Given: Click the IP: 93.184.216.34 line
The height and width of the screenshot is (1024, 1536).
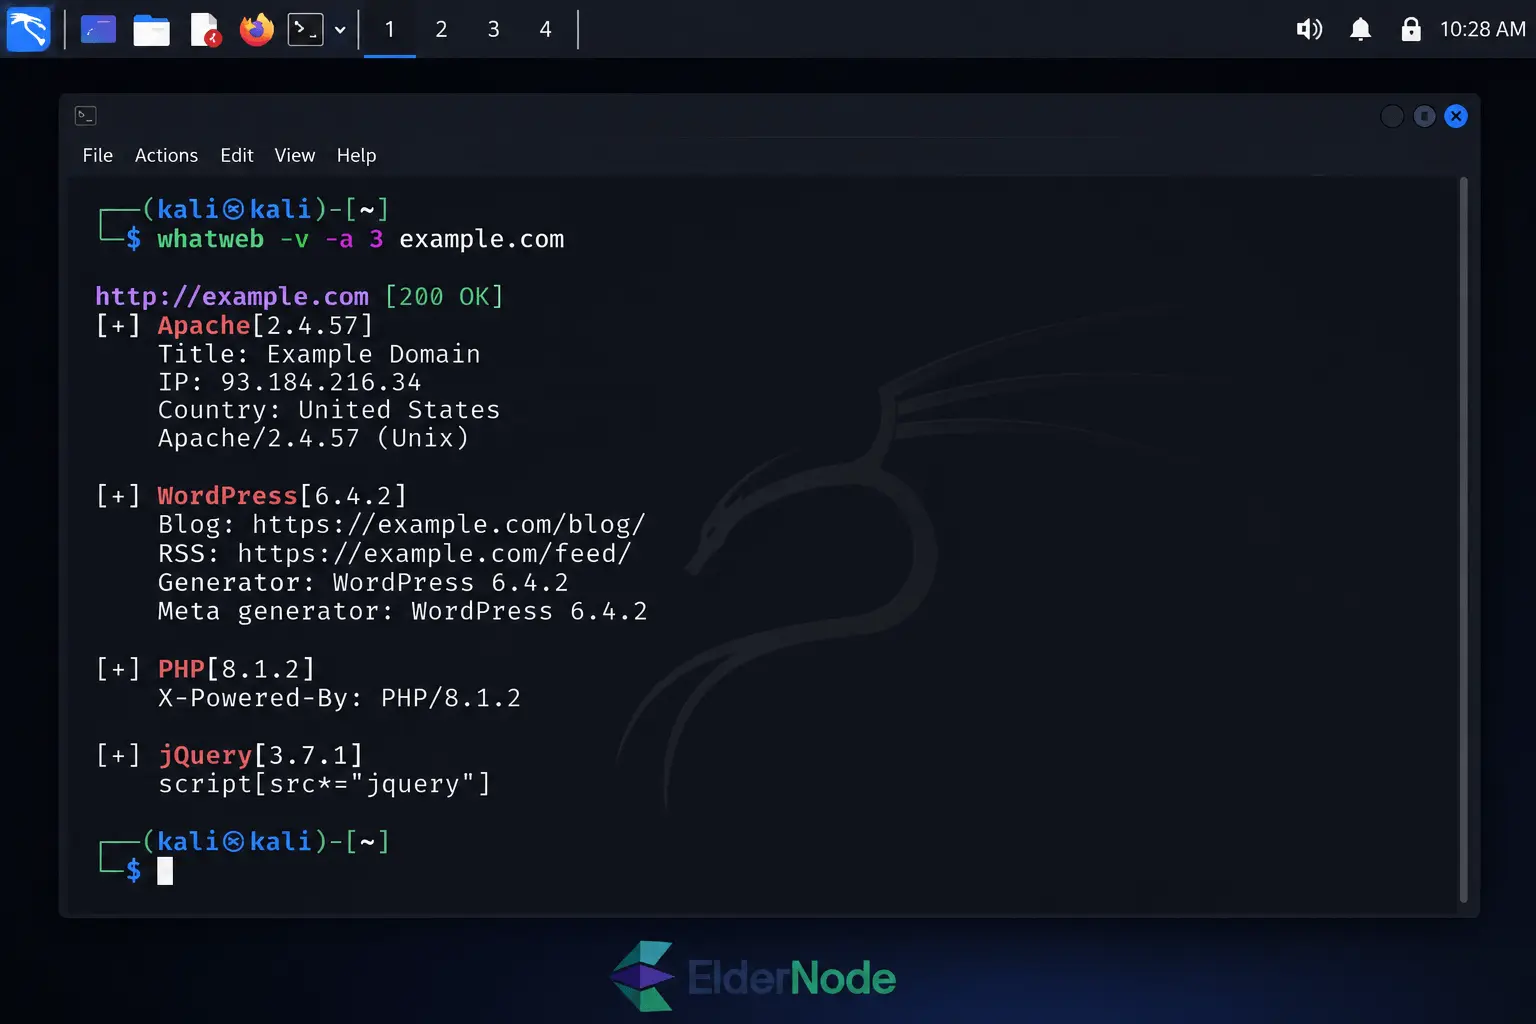Looking at the screenshot, I should (x=290, y=382).
